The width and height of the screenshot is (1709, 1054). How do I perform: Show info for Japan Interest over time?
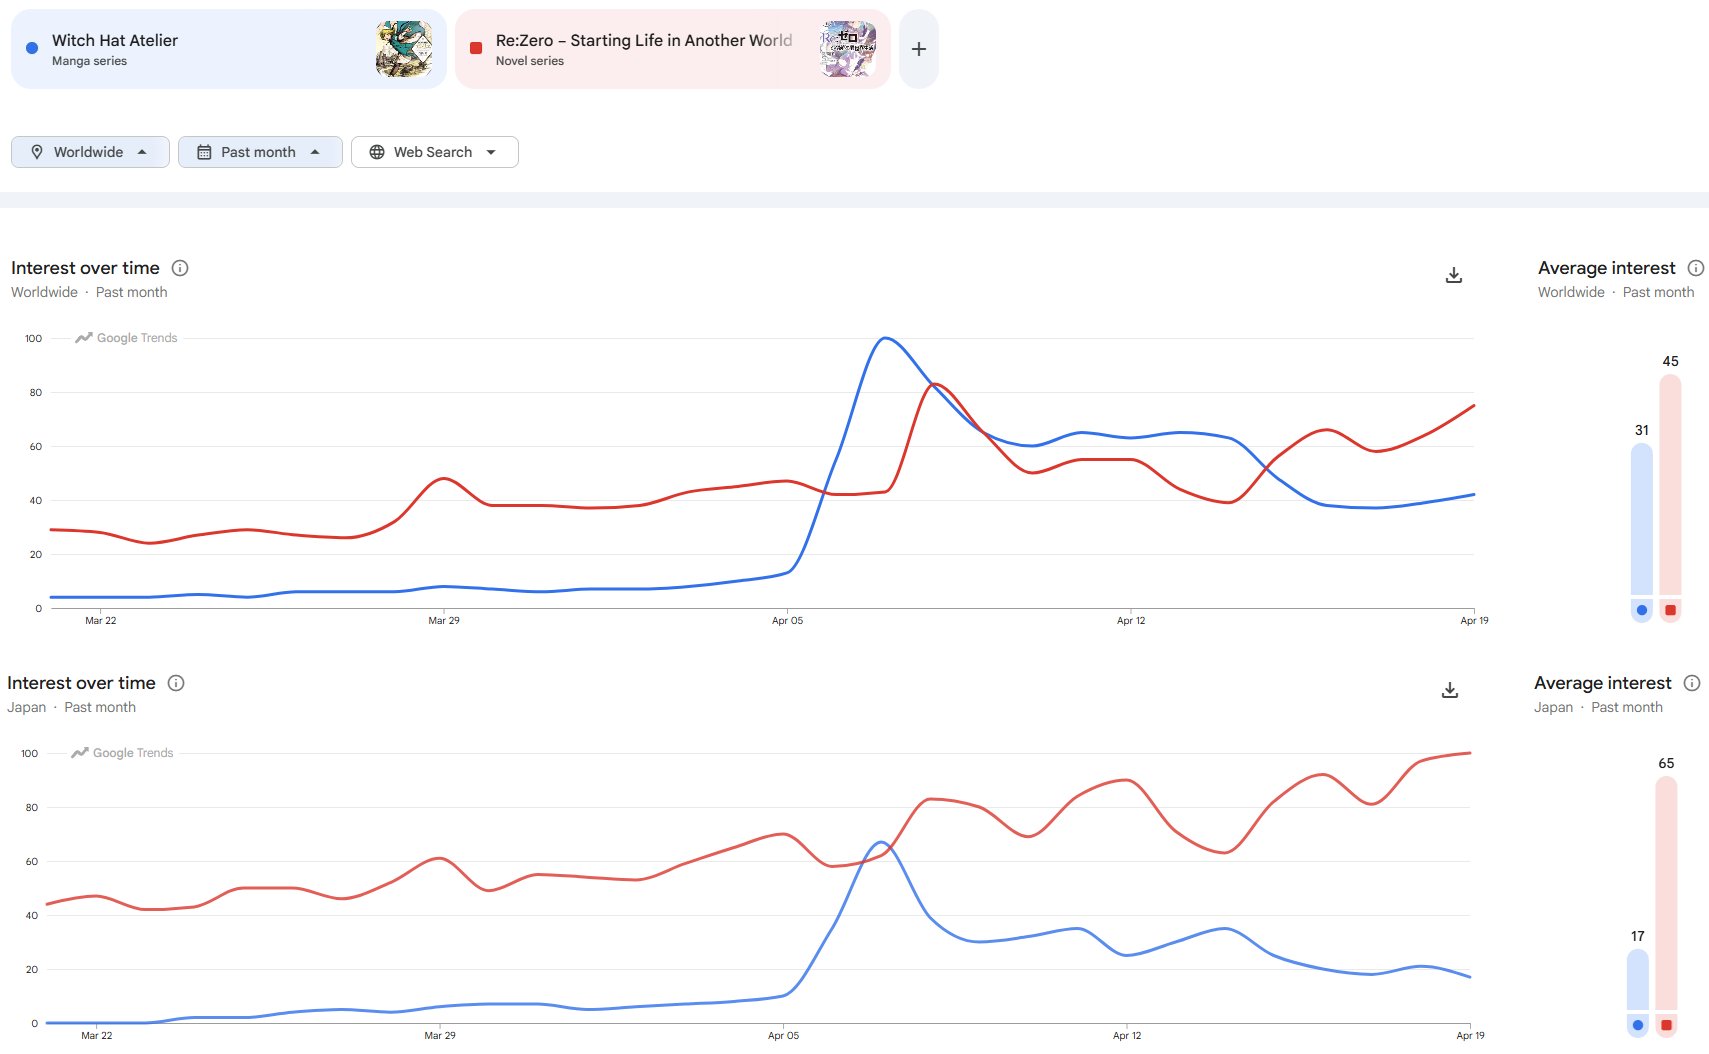pos(176,683)
